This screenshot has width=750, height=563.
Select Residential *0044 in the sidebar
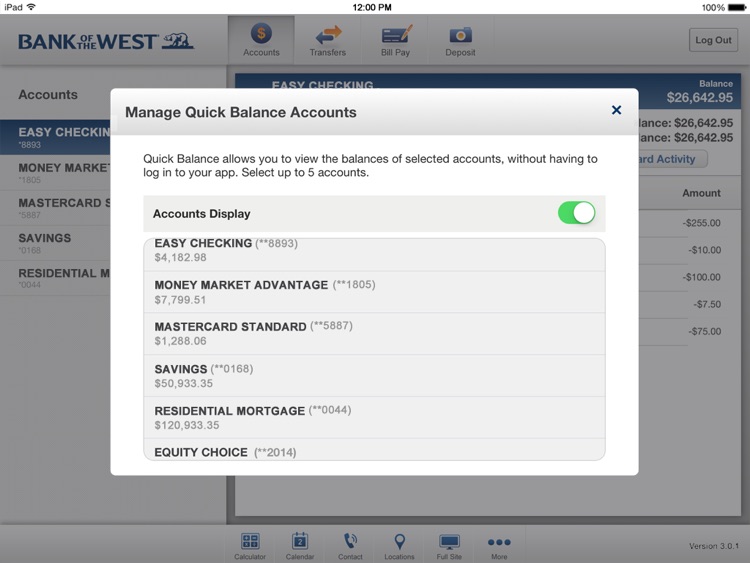pyautogui.click(x=55, y=278)
